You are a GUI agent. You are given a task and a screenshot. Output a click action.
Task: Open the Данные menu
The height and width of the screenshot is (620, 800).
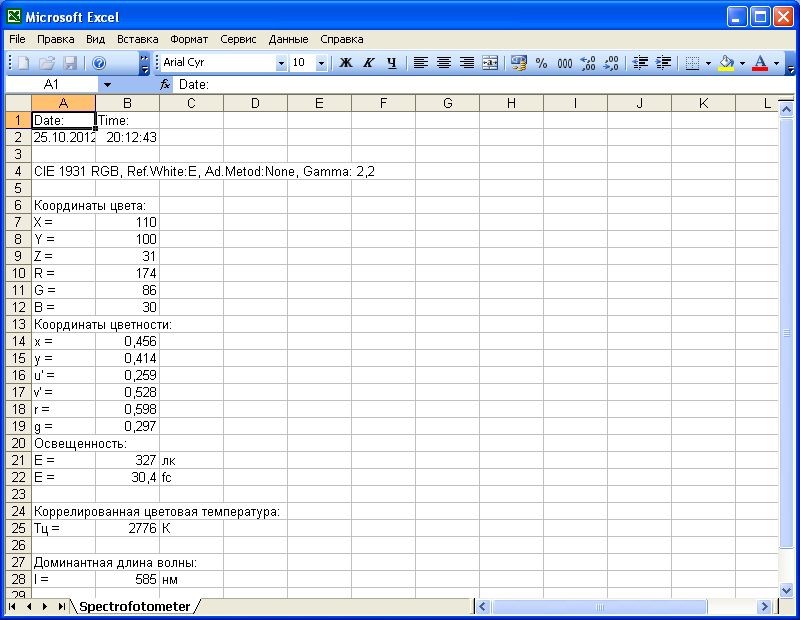coord(288,39)
